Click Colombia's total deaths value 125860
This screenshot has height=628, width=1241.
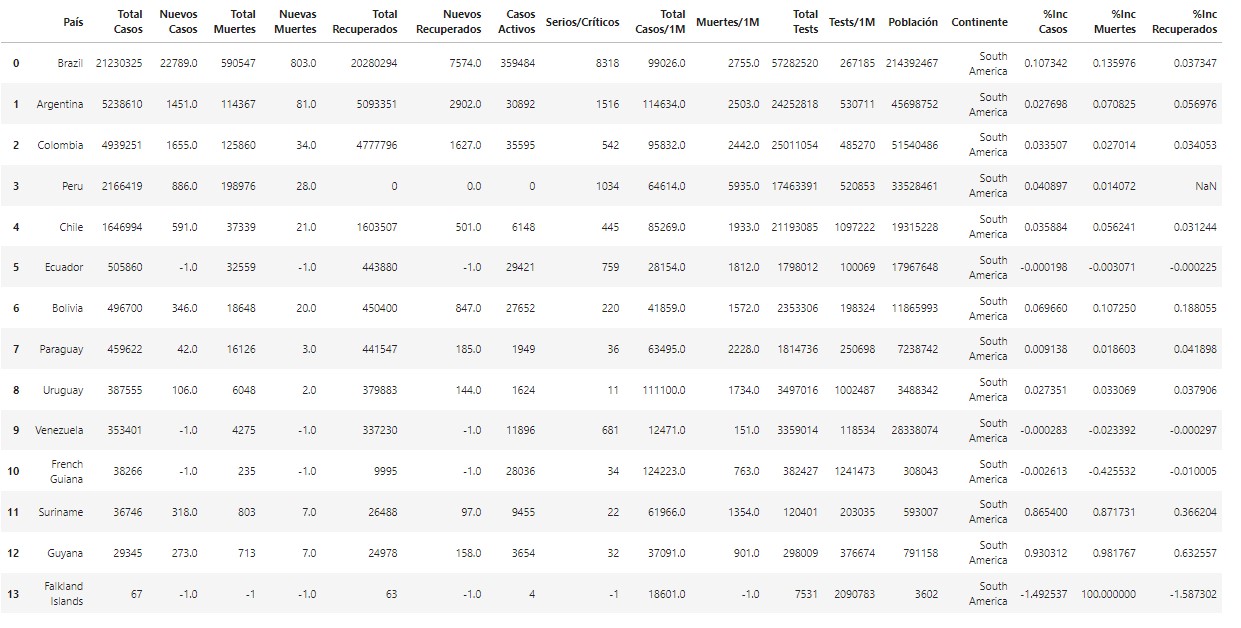(x=239, y=145)
